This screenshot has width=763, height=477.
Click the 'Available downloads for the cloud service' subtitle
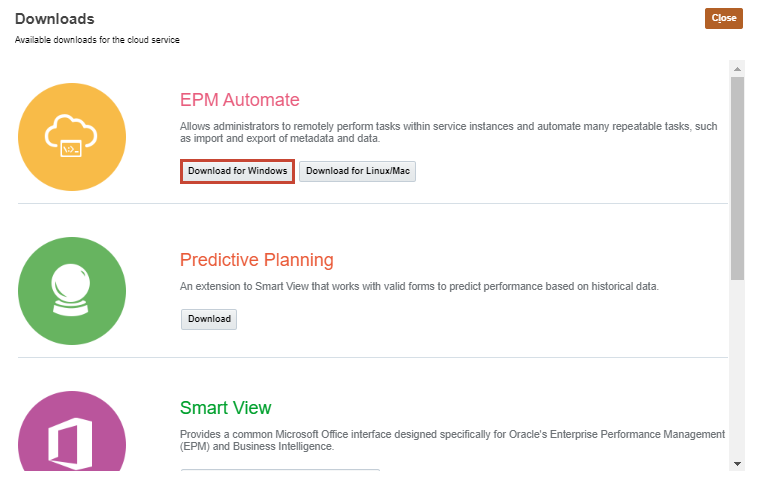coord(96,40)
